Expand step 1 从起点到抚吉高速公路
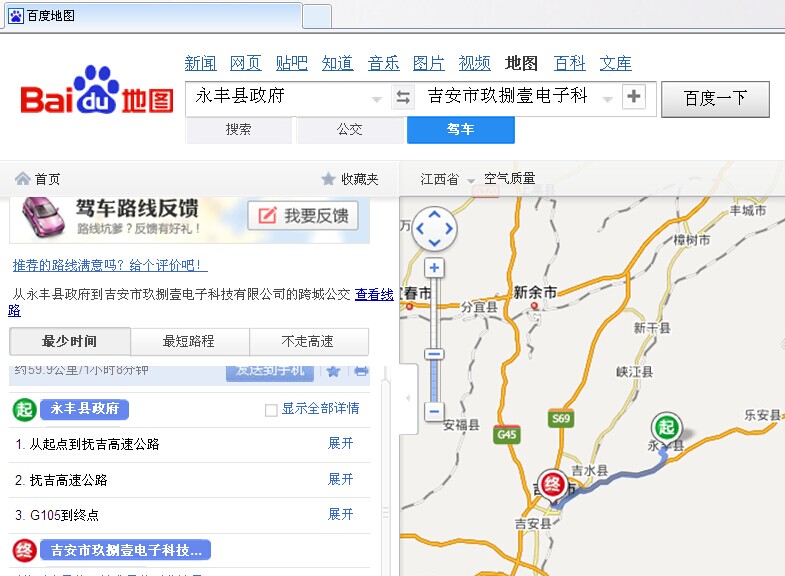 pos(341,443)
